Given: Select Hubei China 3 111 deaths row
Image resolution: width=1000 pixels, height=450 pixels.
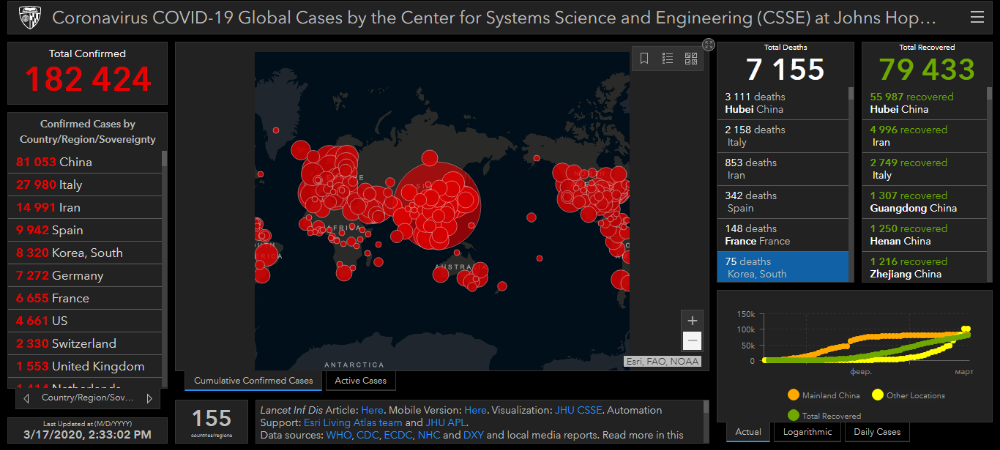Looking at the screenshot, I should coord(783,103).
